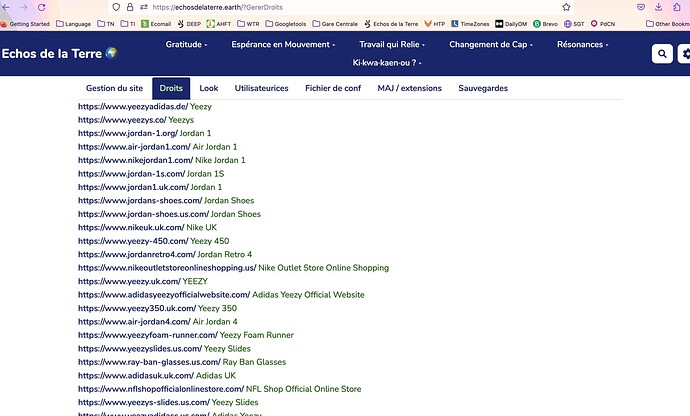This screenshot has height=416, width=690.
Task: Click the padlock site security icon
Action: (130, 7)
